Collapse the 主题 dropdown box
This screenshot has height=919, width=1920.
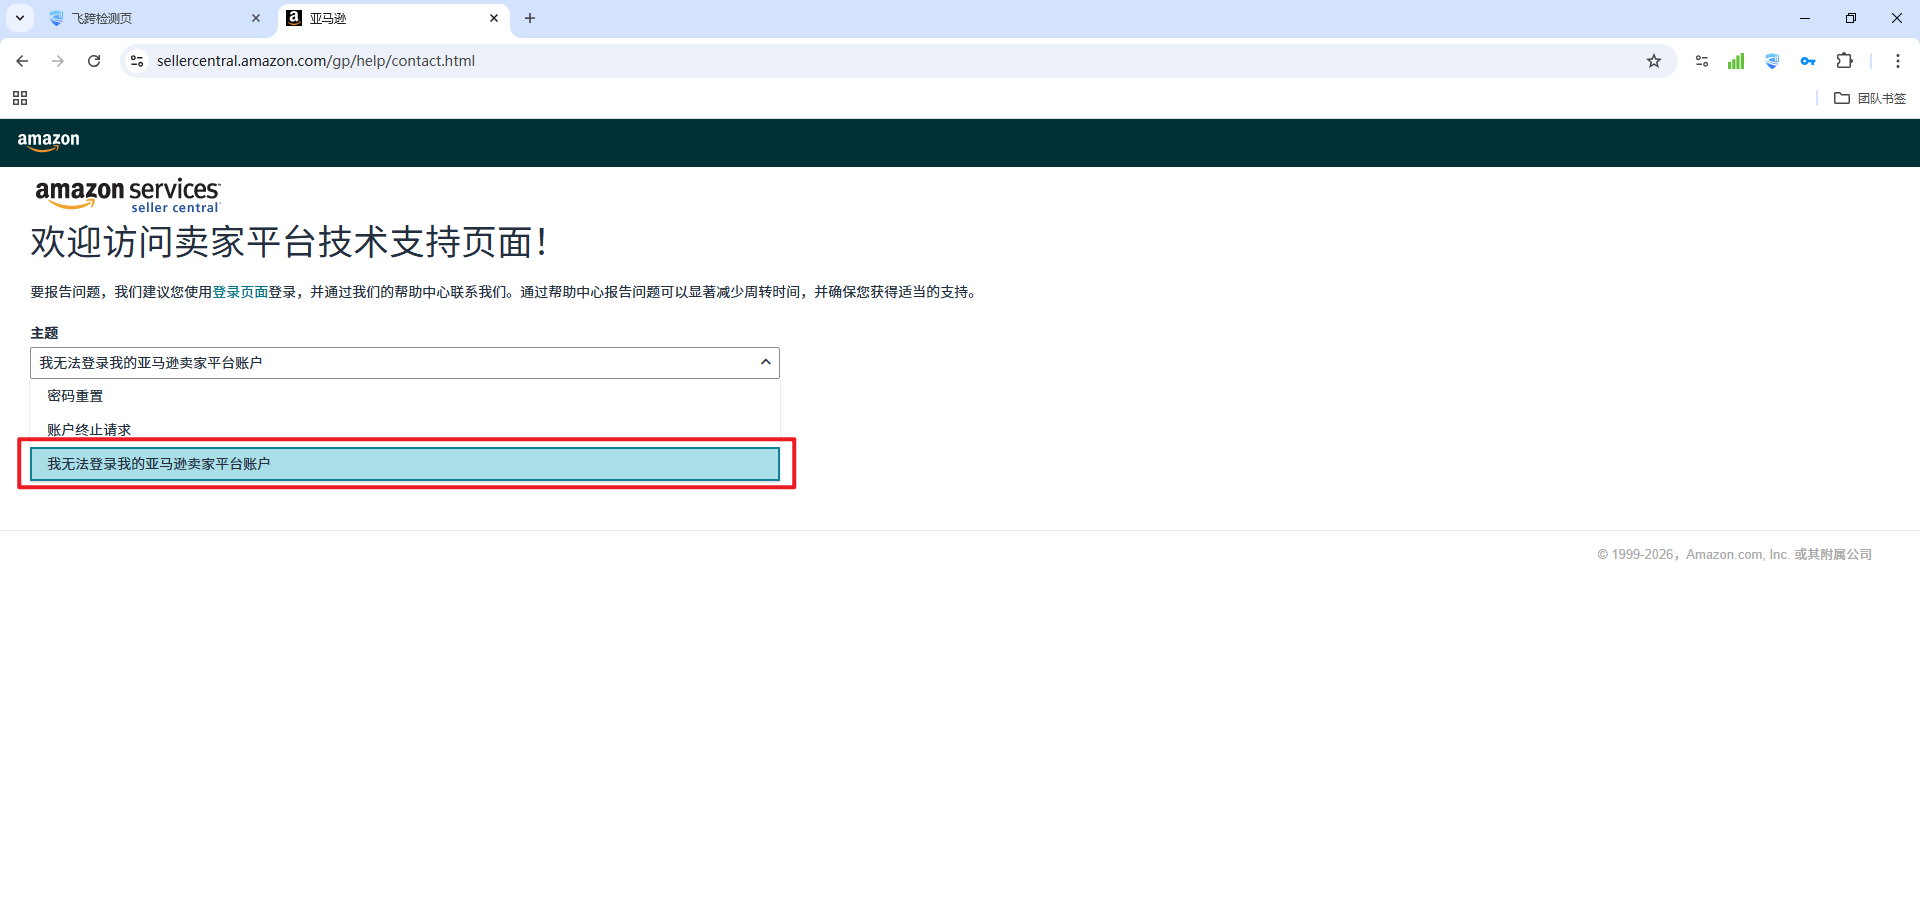405,363
